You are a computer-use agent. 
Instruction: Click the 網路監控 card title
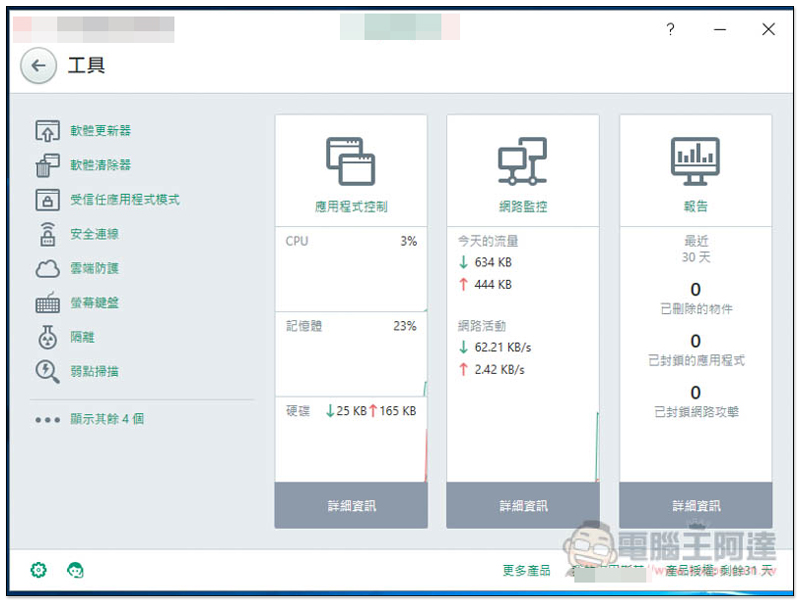(523, 207)
